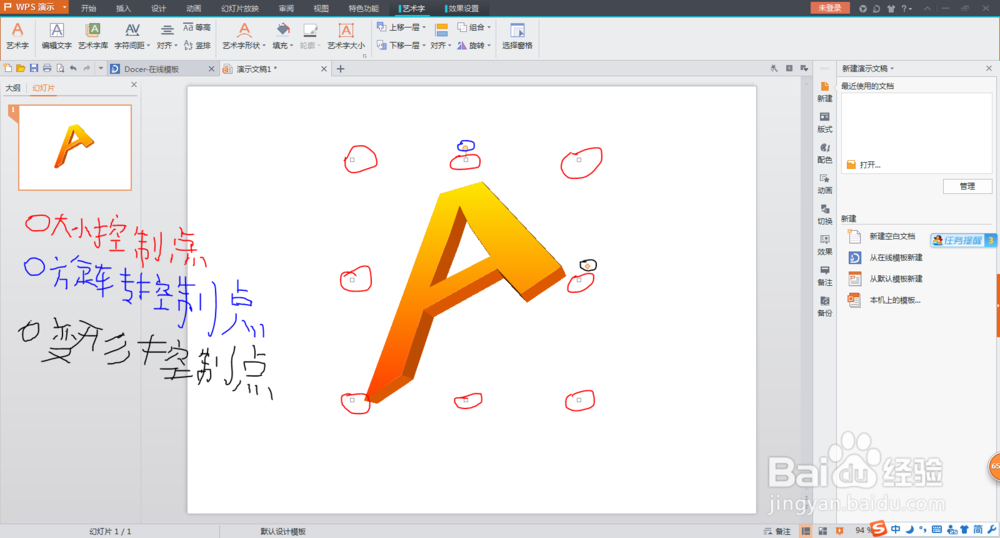The height and width of the screenshot is (538, 1000).
Task: Open the 艺术字库 WordArt gallery
Action: (x=93, y=36)
